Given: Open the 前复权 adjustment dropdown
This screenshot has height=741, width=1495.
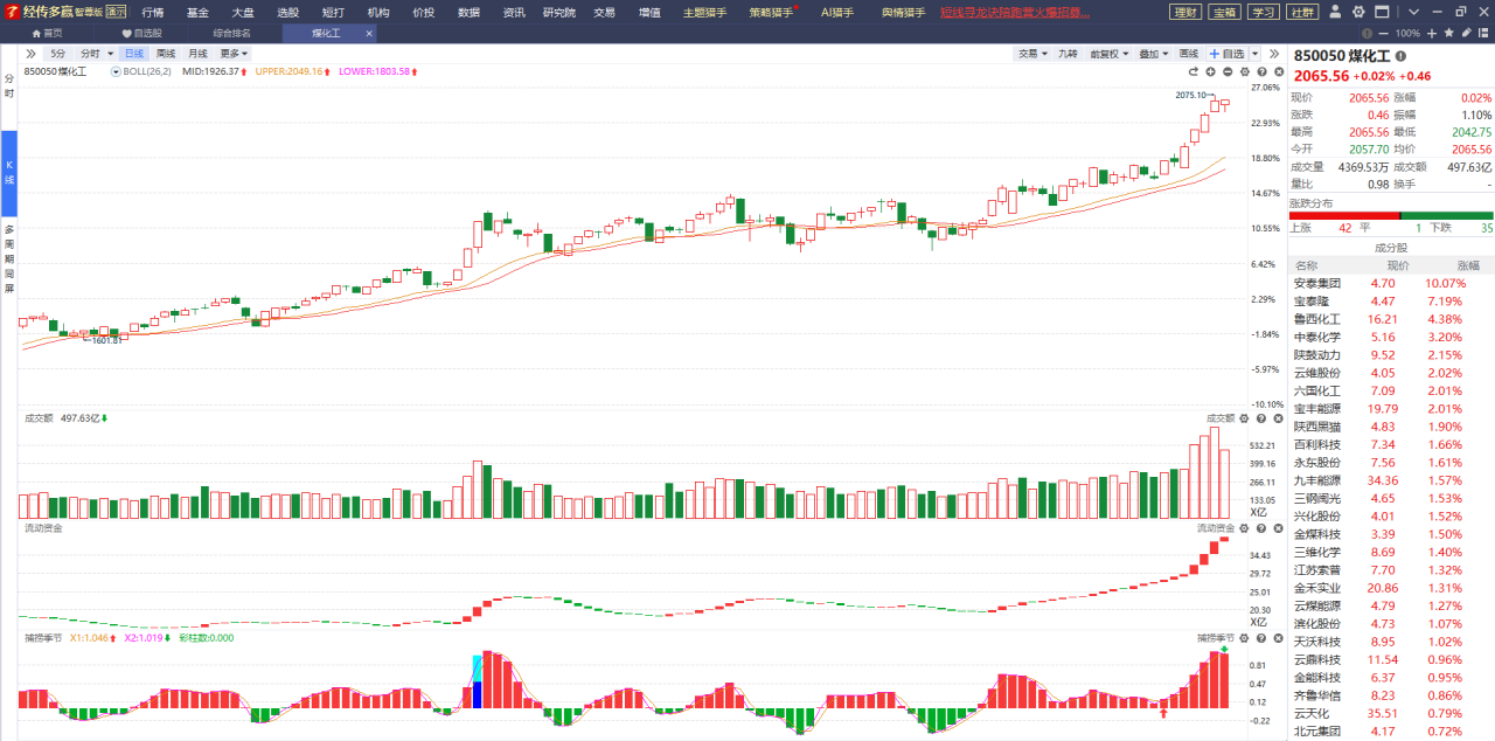Looking at the screenshot, I should (1108, 54).
